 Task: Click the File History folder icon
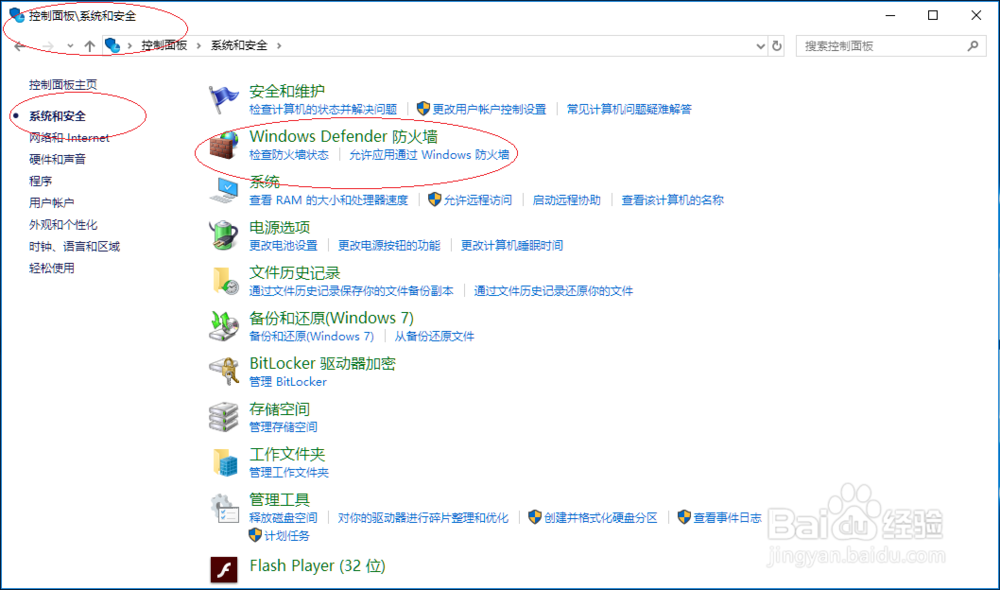224,281
